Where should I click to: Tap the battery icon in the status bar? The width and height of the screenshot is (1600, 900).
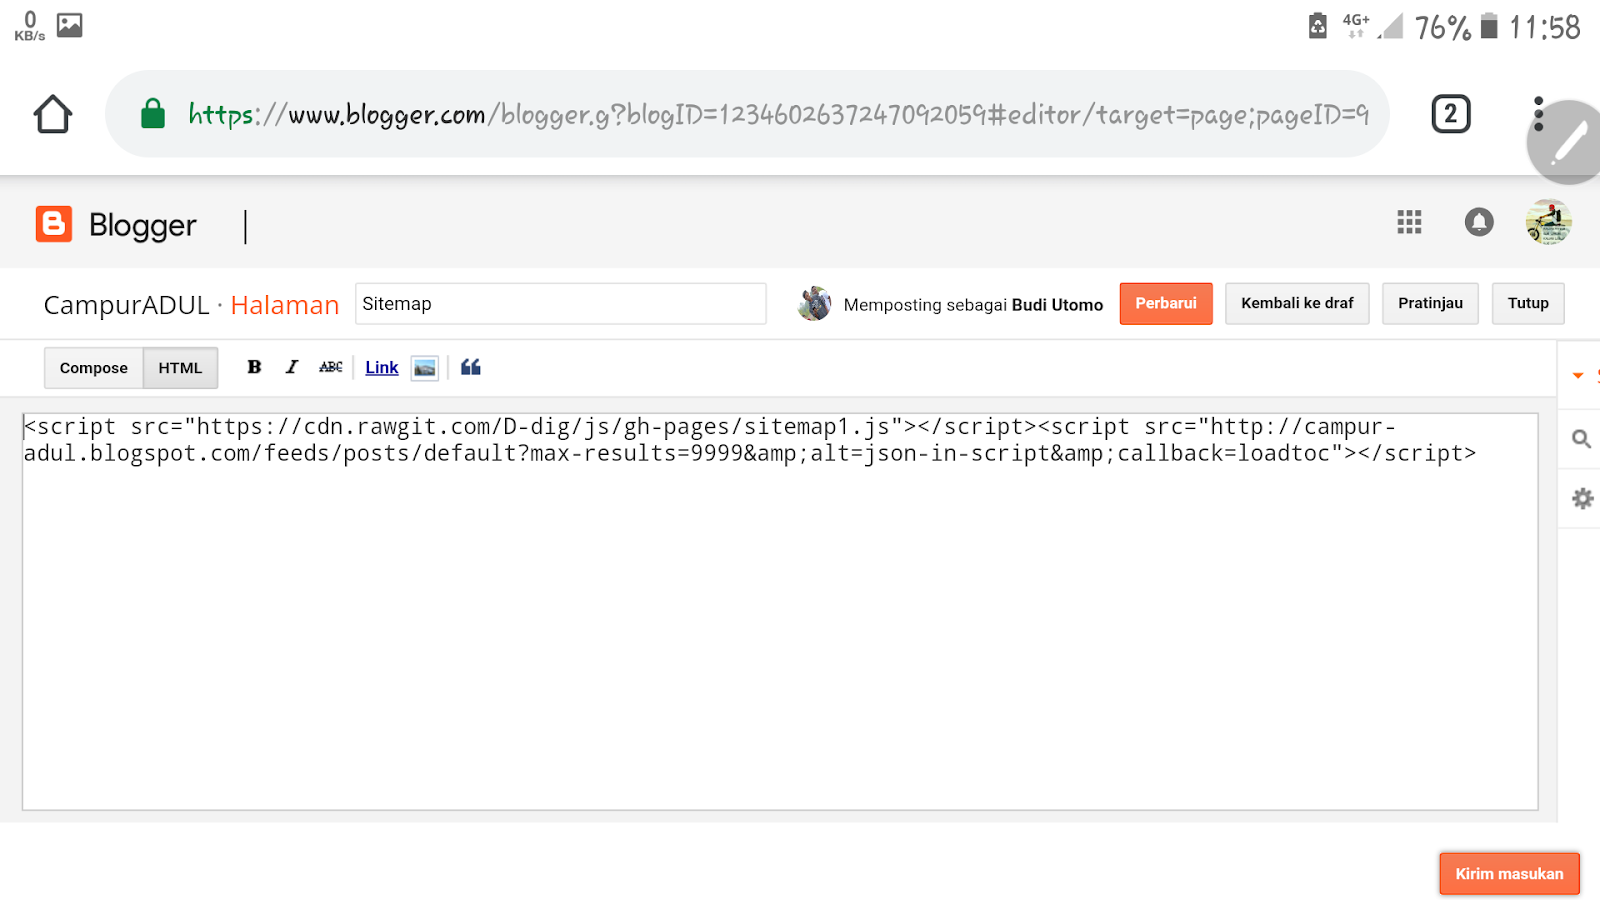(1489, 26)
